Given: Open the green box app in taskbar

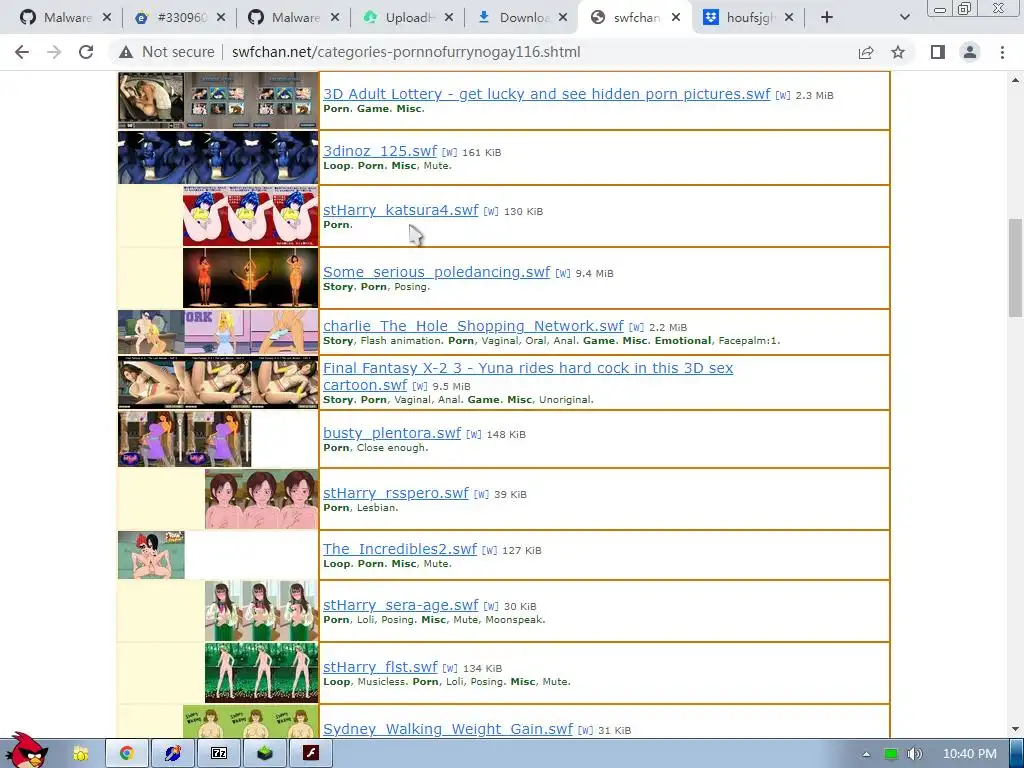Looking at the screenshot, I should coord(265,754).
